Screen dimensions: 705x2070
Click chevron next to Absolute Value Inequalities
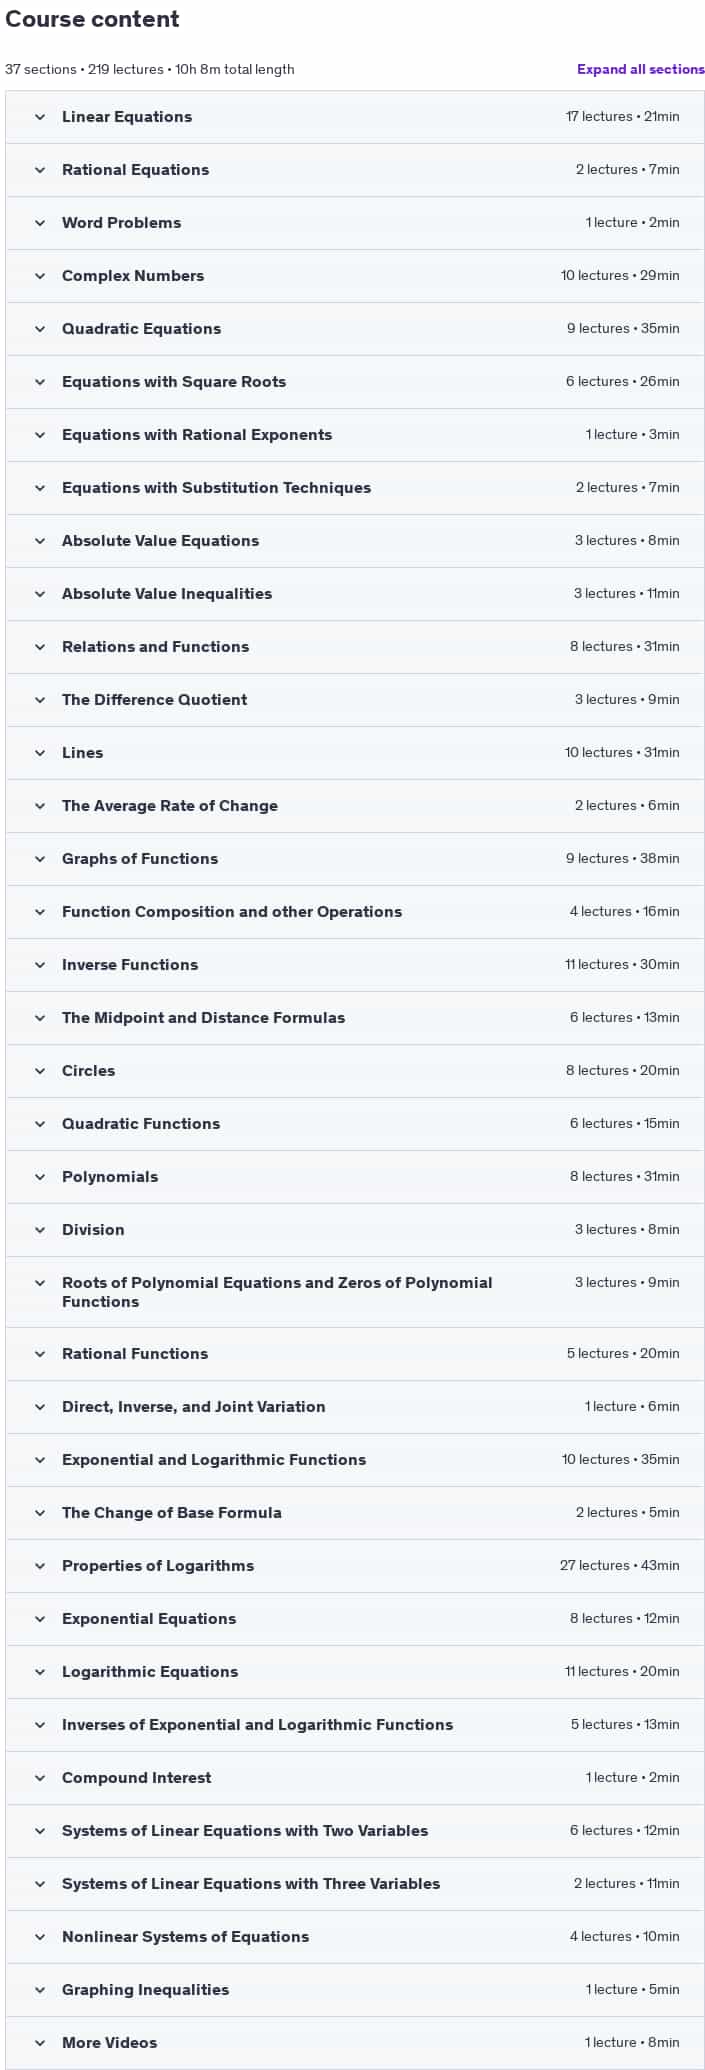40,594
